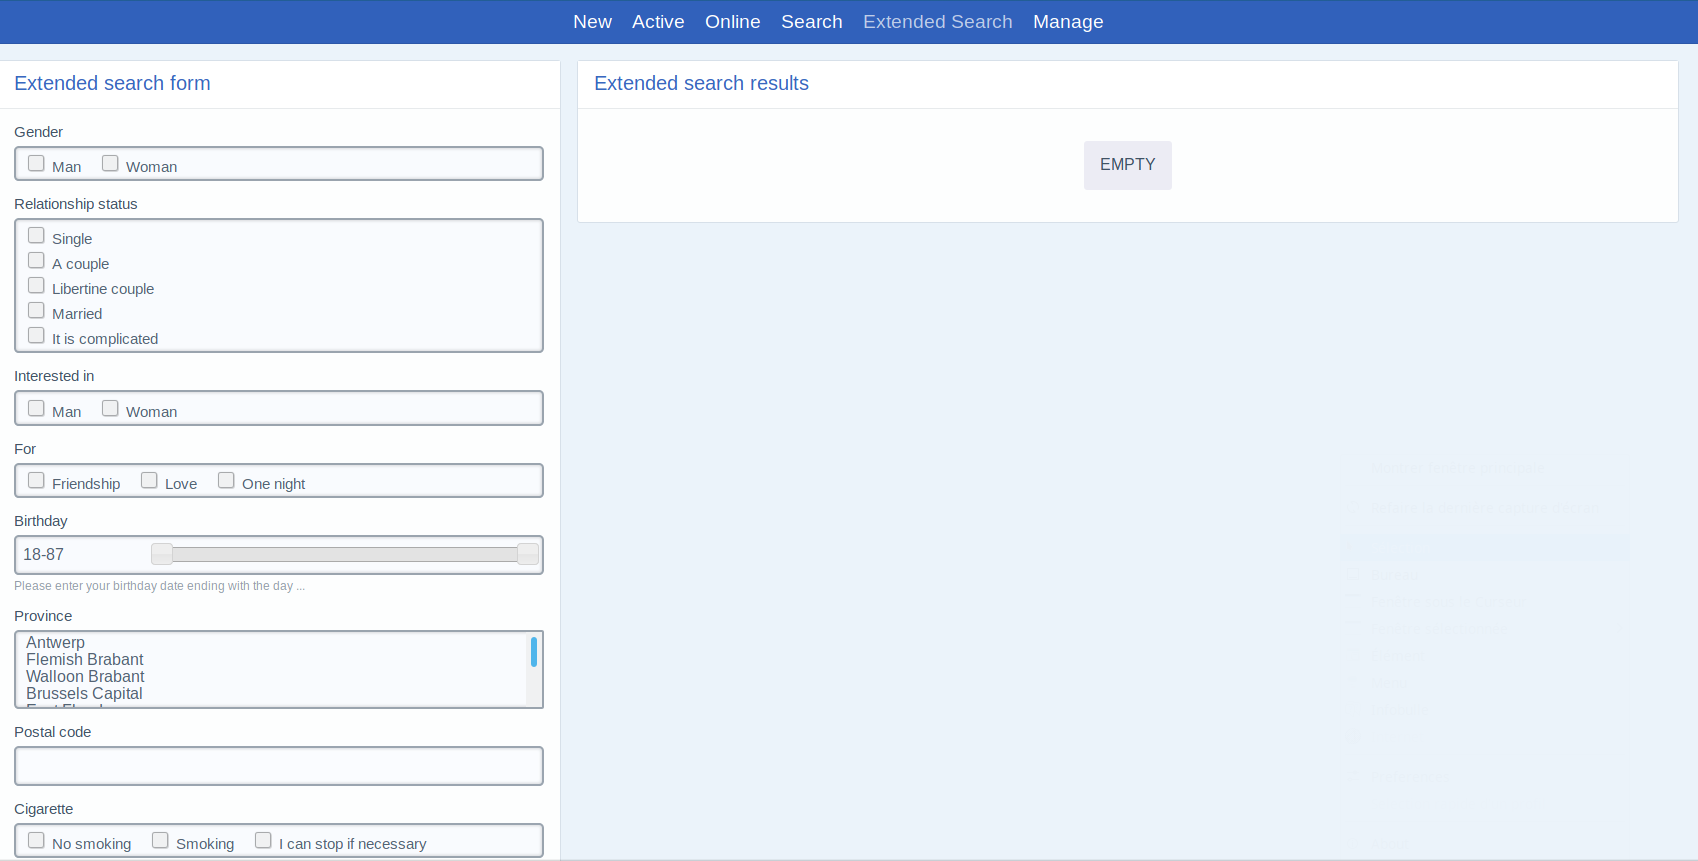Check Woman under Interested in

tap(110, 409)
